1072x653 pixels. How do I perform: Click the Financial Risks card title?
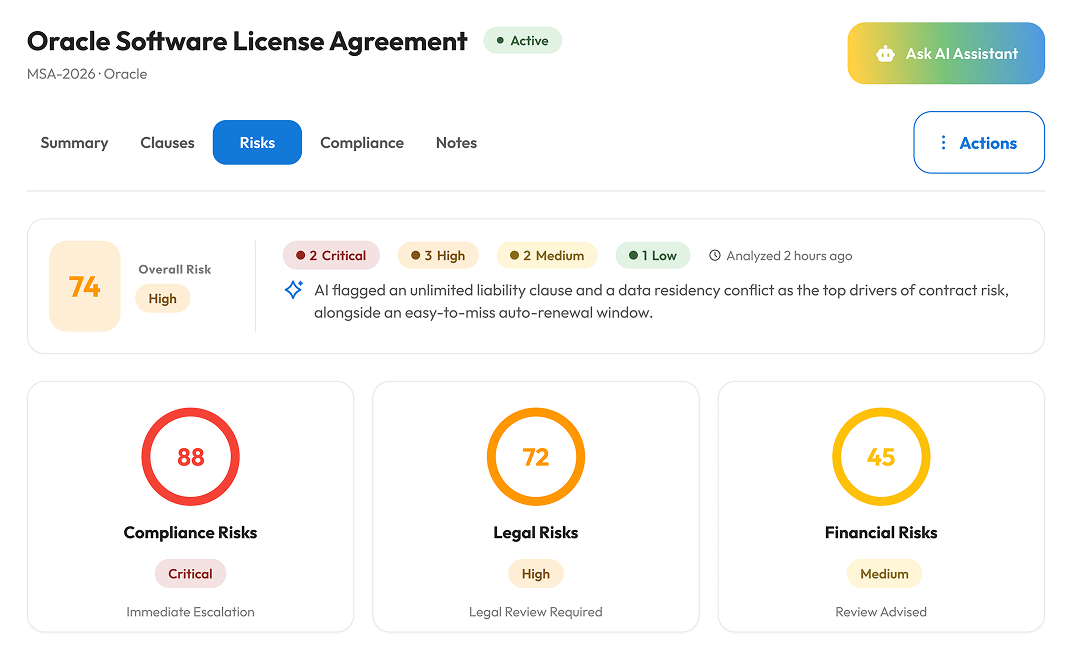tap(881, 532)
